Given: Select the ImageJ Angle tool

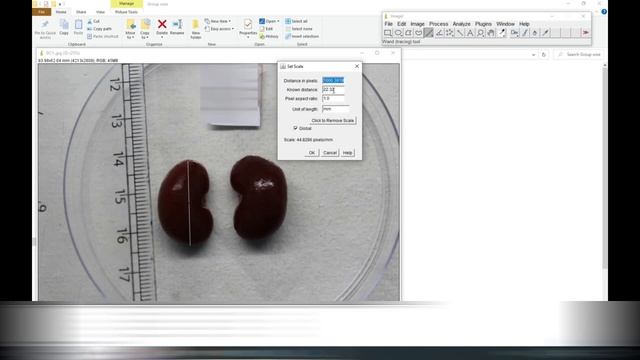Looking at the screenshot, I should [439, 33].
